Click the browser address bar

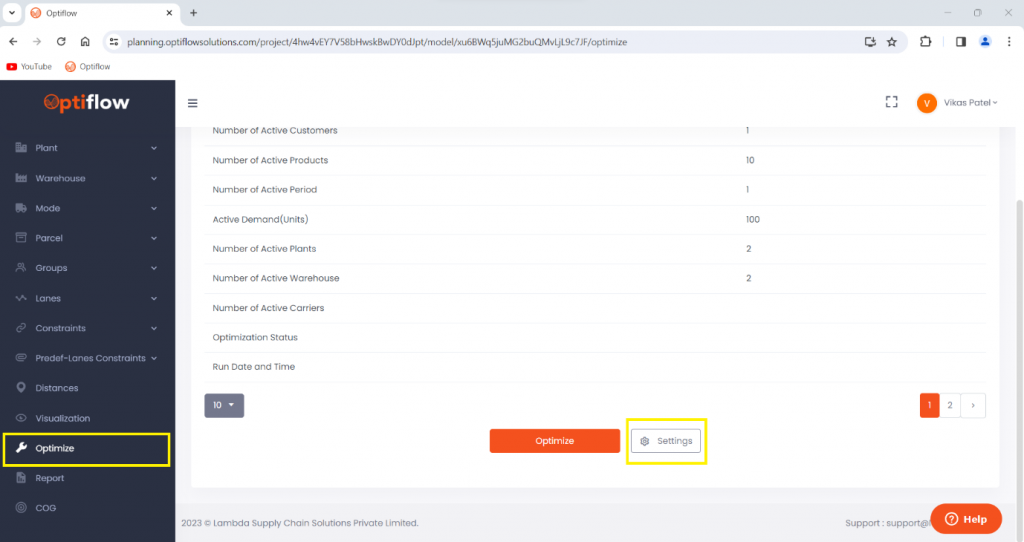coord(480,42)
